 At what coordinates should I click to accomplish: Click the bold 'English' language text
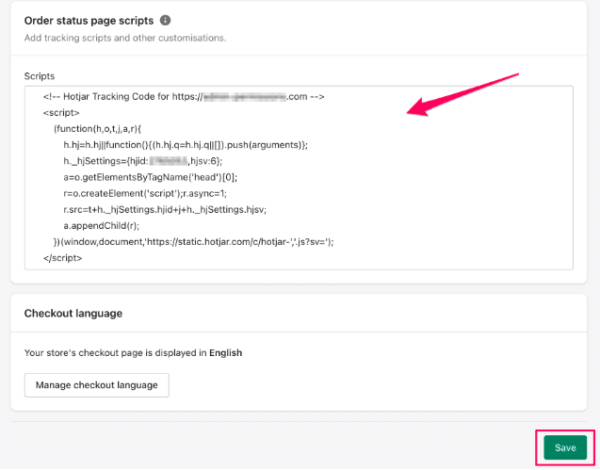[226, 353]
